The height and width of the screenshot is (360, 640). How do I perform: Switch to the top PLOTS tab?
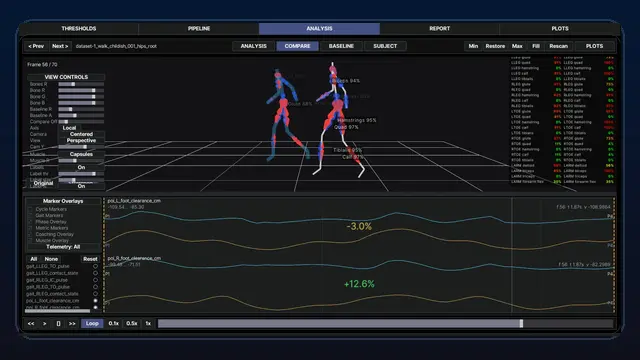(x=560, y=29)
